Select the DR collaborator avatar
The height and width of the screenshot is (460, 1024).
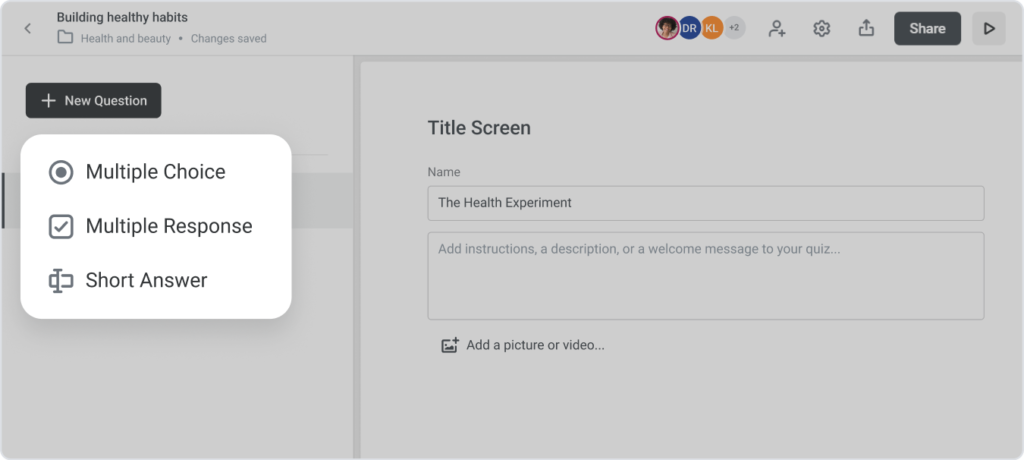coord(689,28)
